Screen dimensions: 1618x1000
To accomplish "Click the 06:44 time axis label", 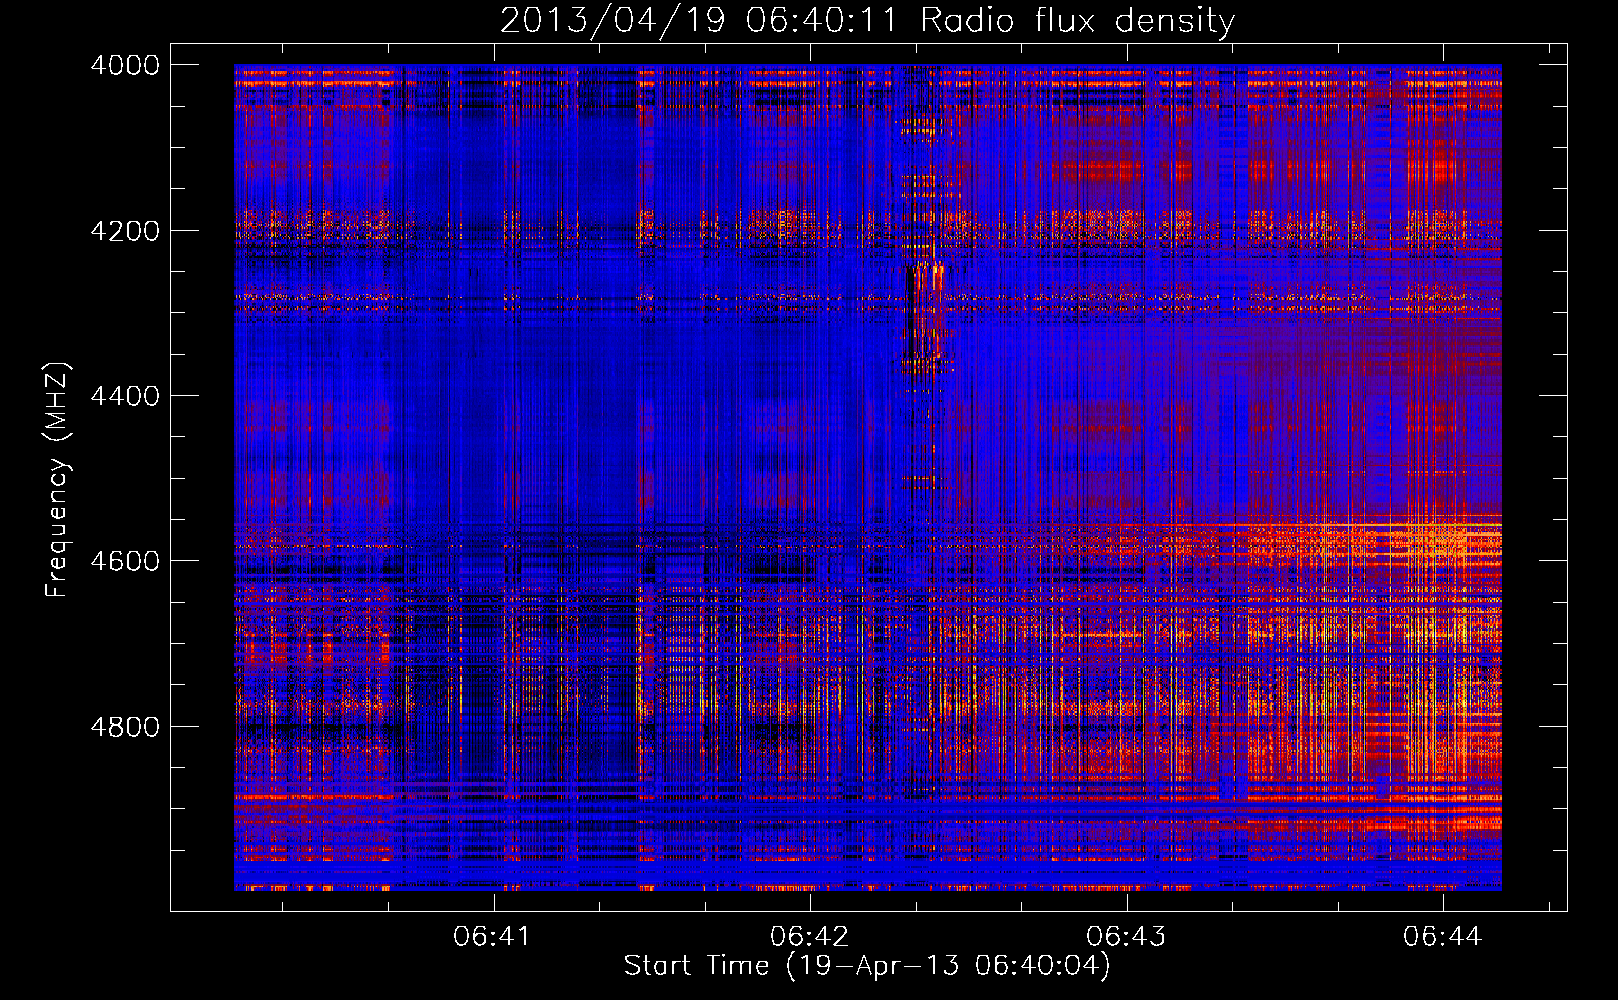I will pyautogui.click(x=1442, y=936).
